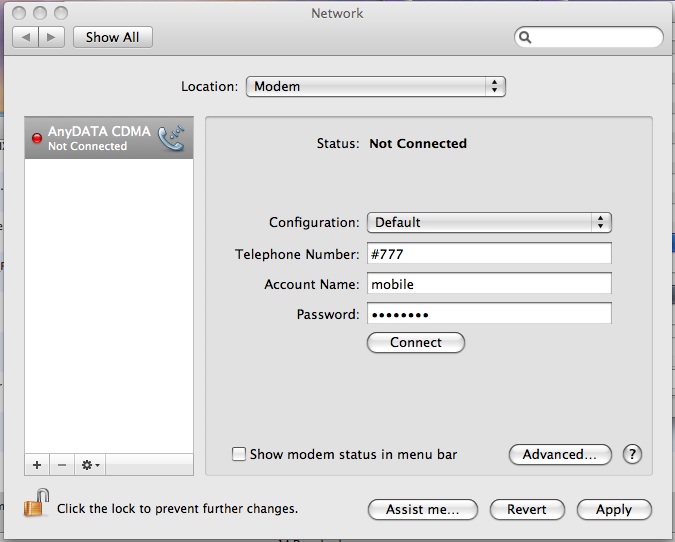Open the help question mark button
This screenshot has height=542, width=675.
pyautogui.click(x=632, y=454)
